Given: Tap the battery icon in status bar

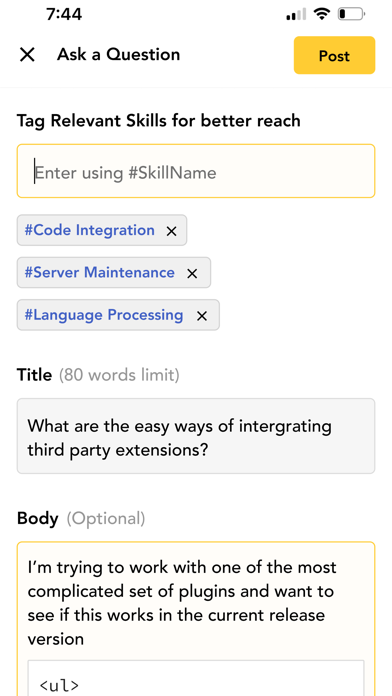Looking at the screenshot, I should 351,15.
